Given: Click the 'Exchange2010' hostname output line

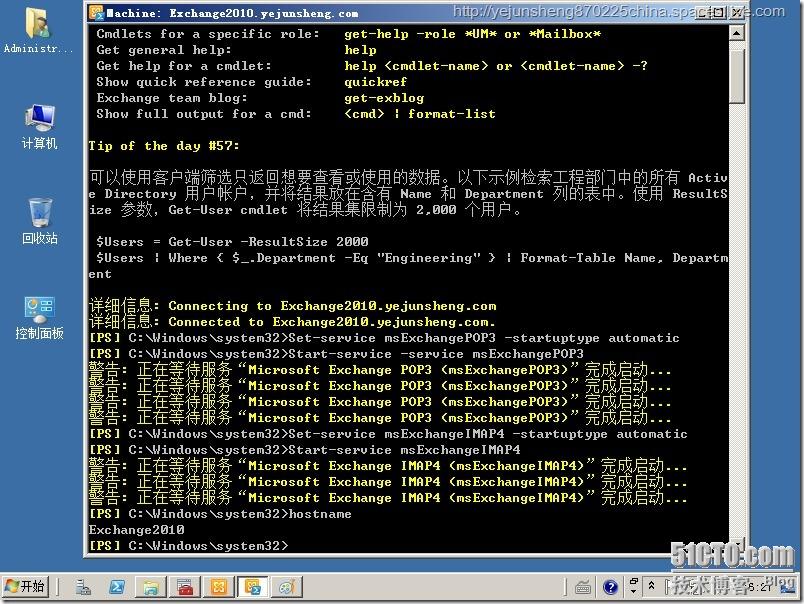Looking at the screenshot, I should coord(136,530).
